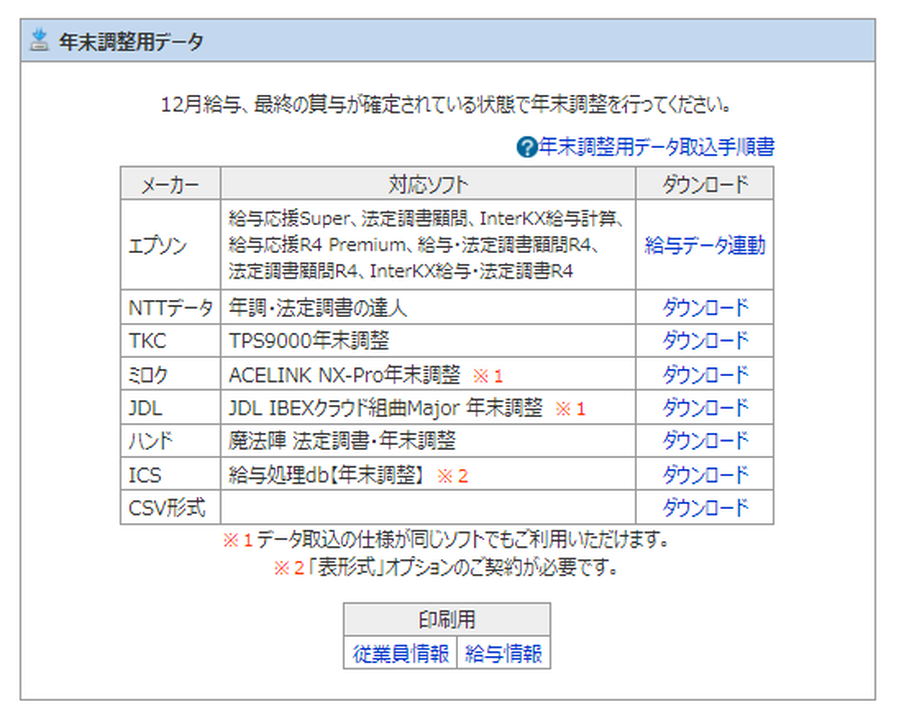Click the 年末調整用データ panel title
The width and height of the screenshot is (900, 720).
(131, 42)
